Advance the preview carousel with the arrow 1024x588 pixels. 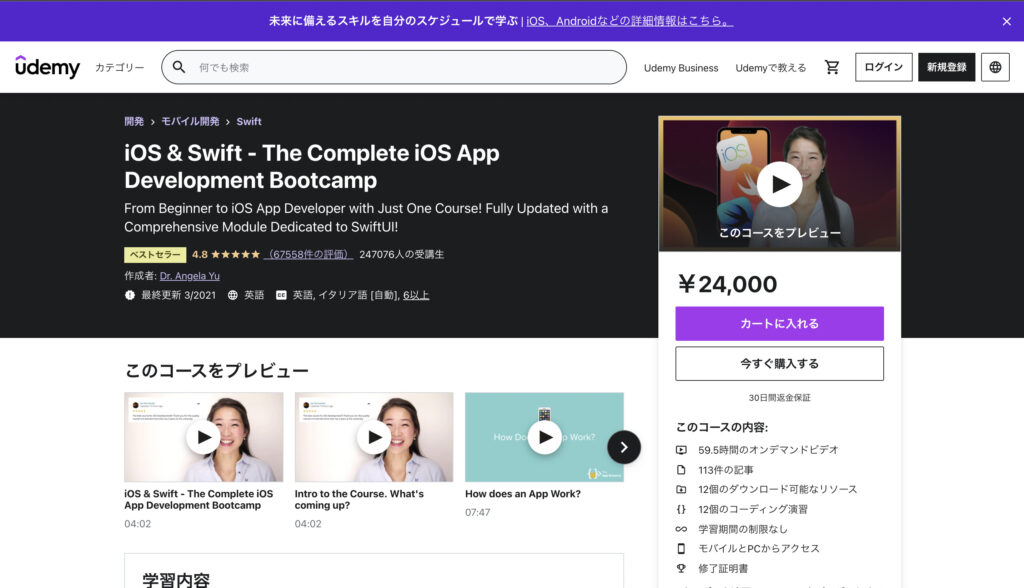click(x=624, y=448)
